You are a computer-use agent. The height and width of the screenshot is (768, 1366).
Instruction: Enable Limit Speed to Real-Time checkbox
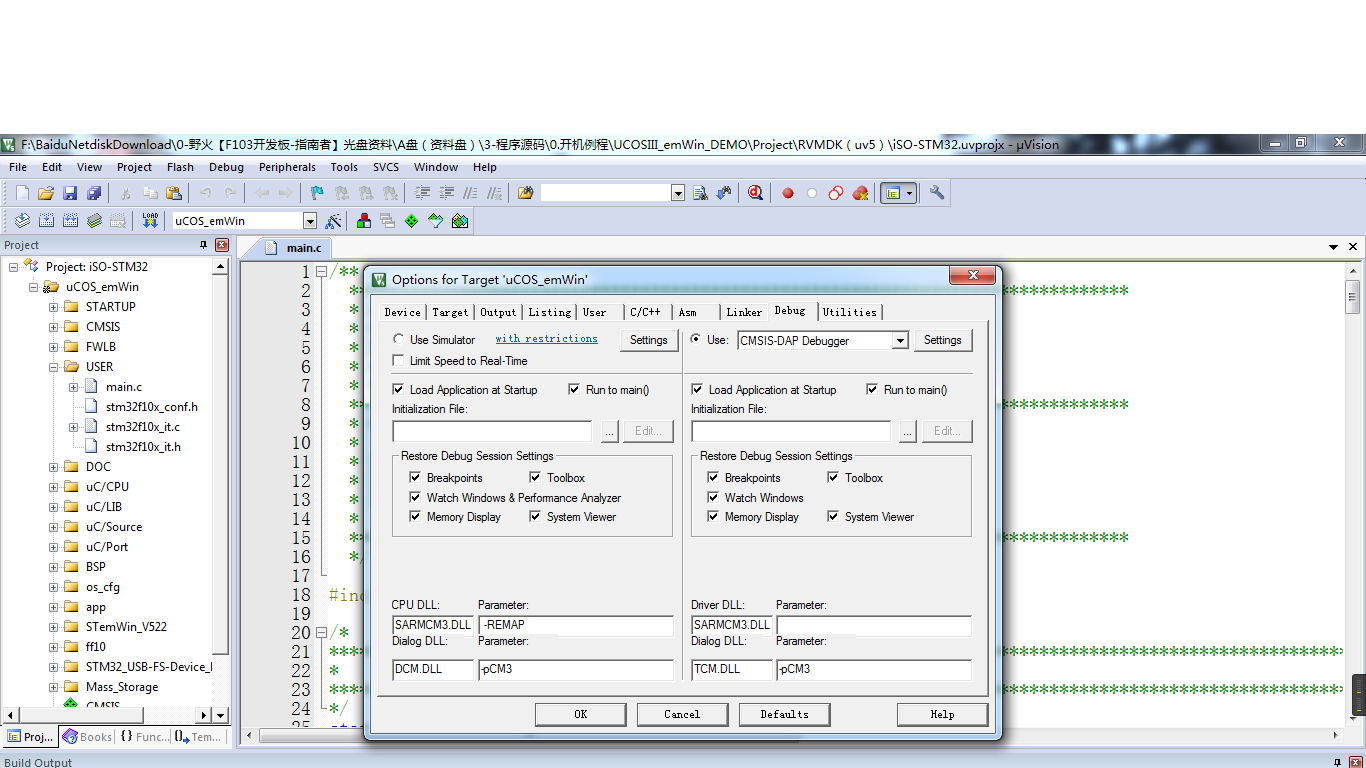400,361
